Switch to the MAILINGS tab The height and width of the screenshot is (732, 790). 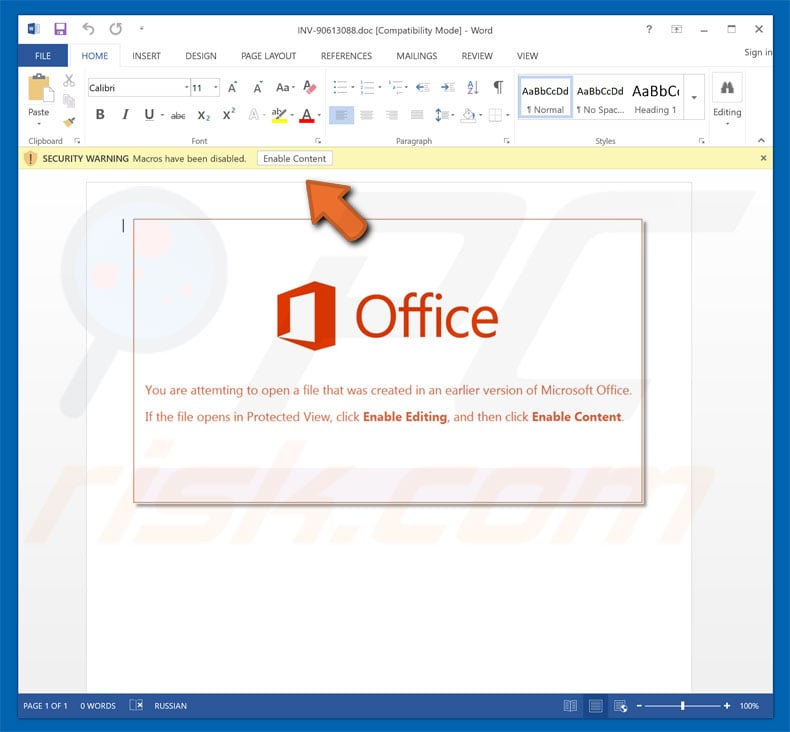point(417,56)
